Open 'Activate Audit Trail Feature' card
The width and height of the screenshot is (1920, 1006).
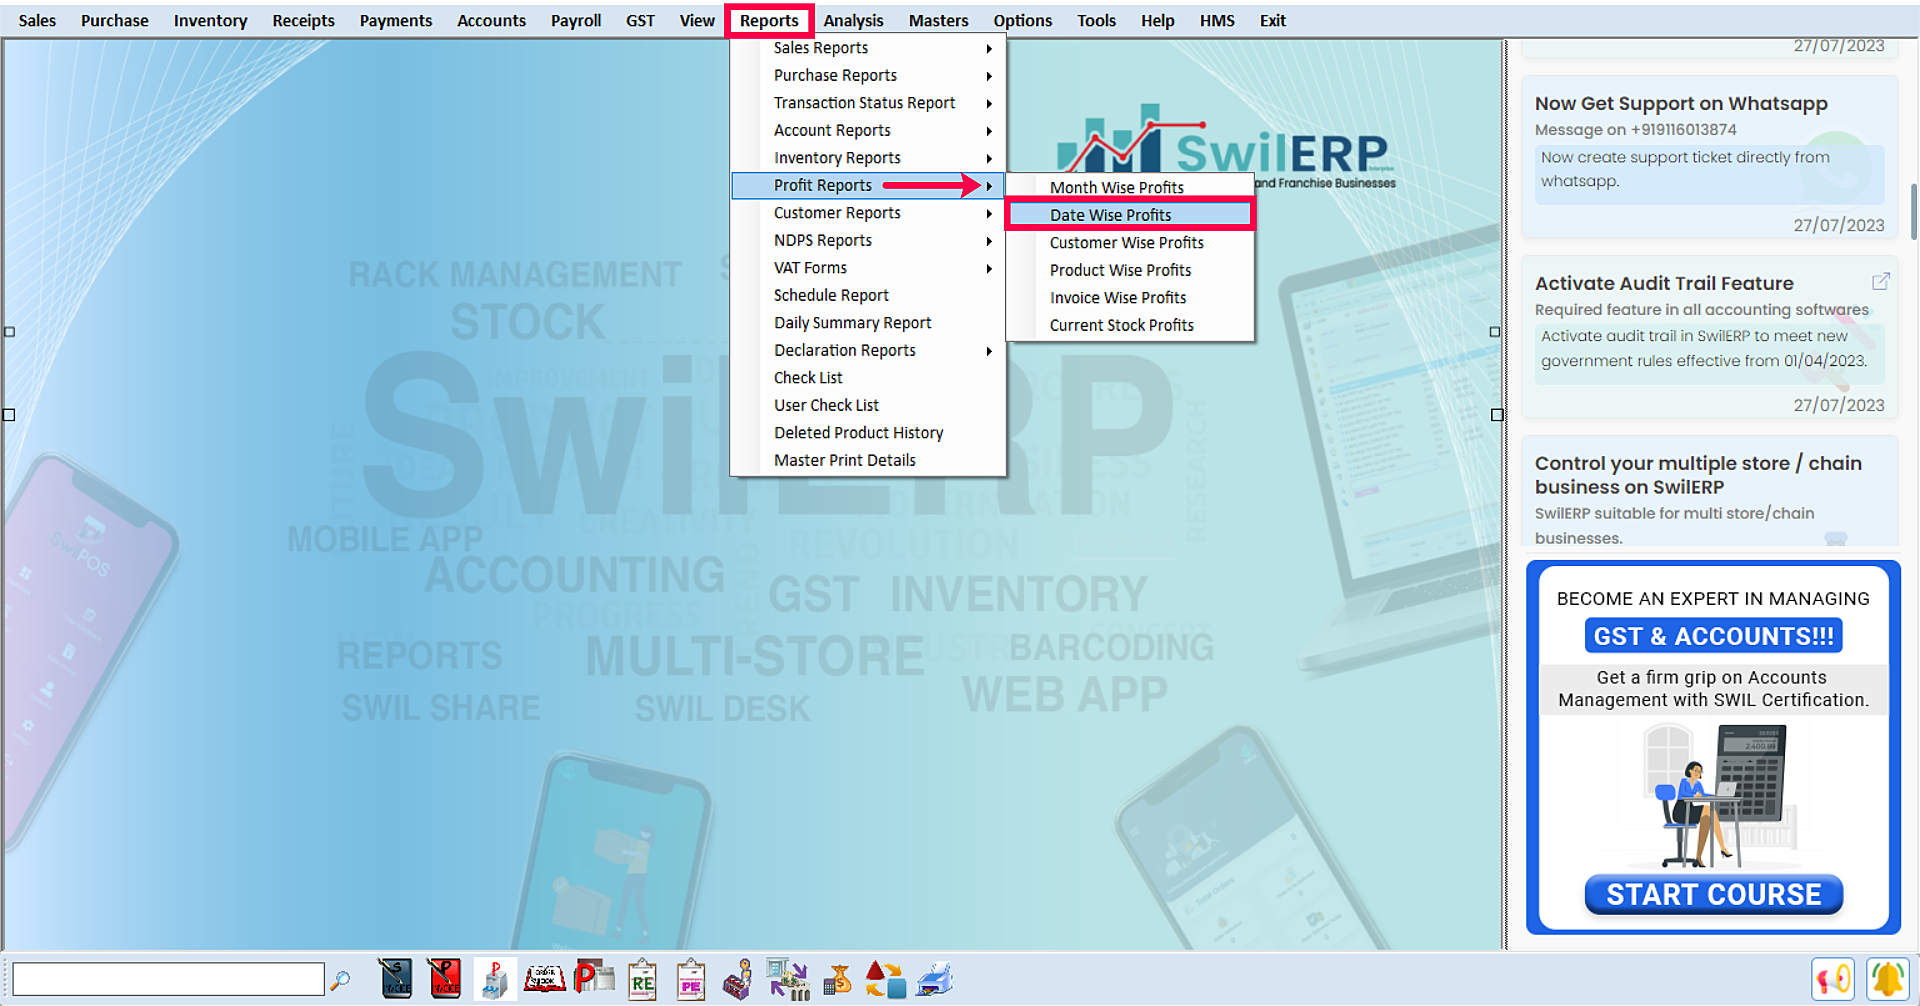1710,338
